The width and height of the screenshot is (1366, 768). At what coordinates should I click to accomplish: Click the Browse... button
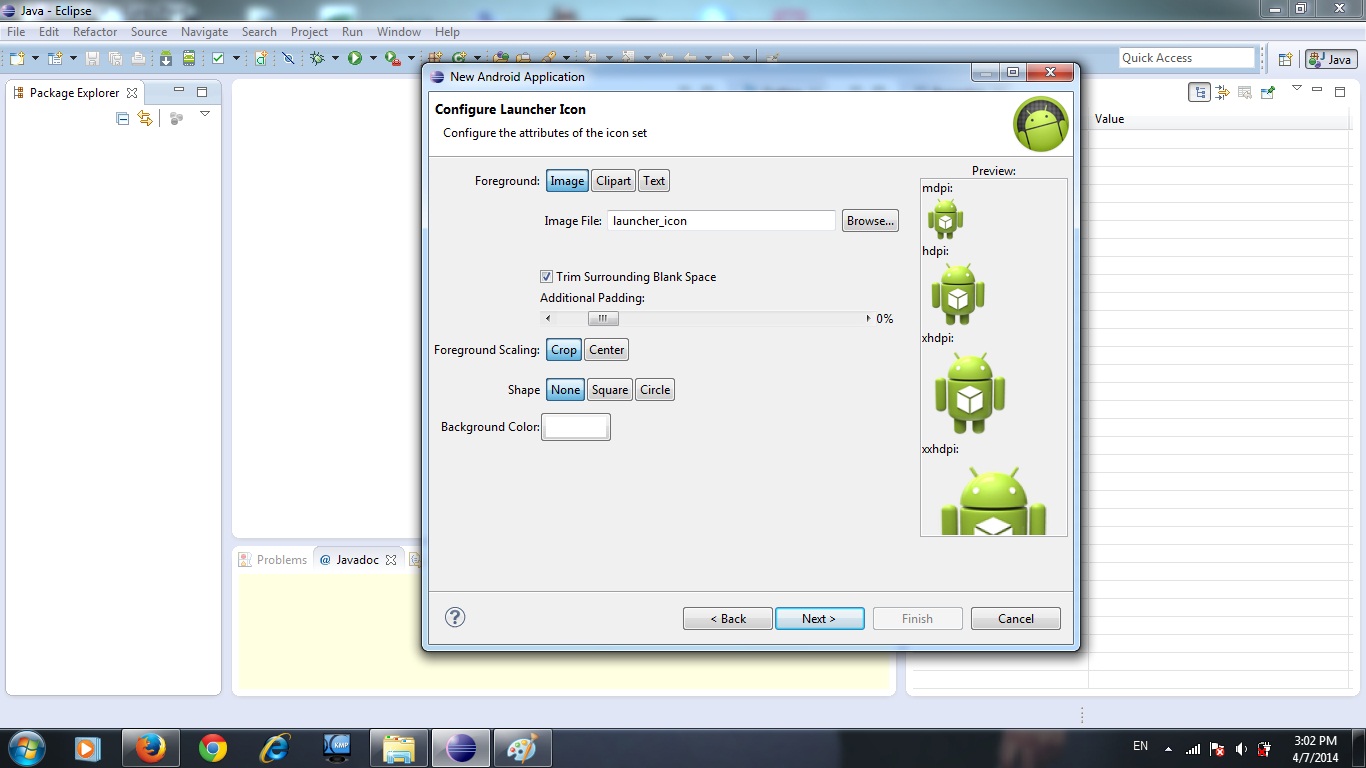[x=870, y=221]
